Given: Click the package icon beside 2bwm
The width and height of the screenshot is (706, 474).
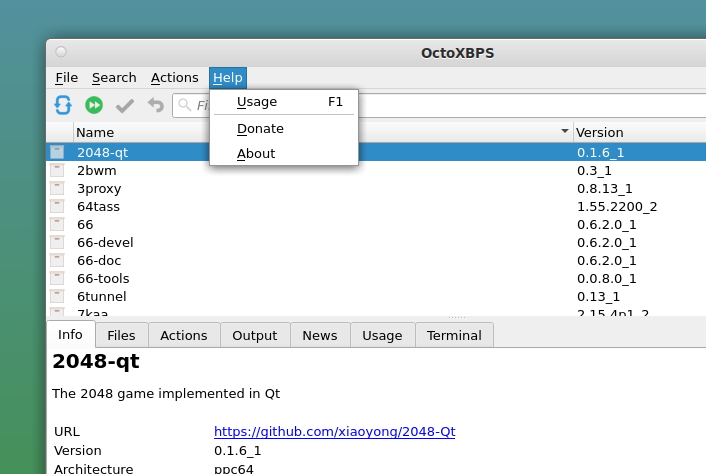Looking at the screenshot, I should tap(57, 170).
